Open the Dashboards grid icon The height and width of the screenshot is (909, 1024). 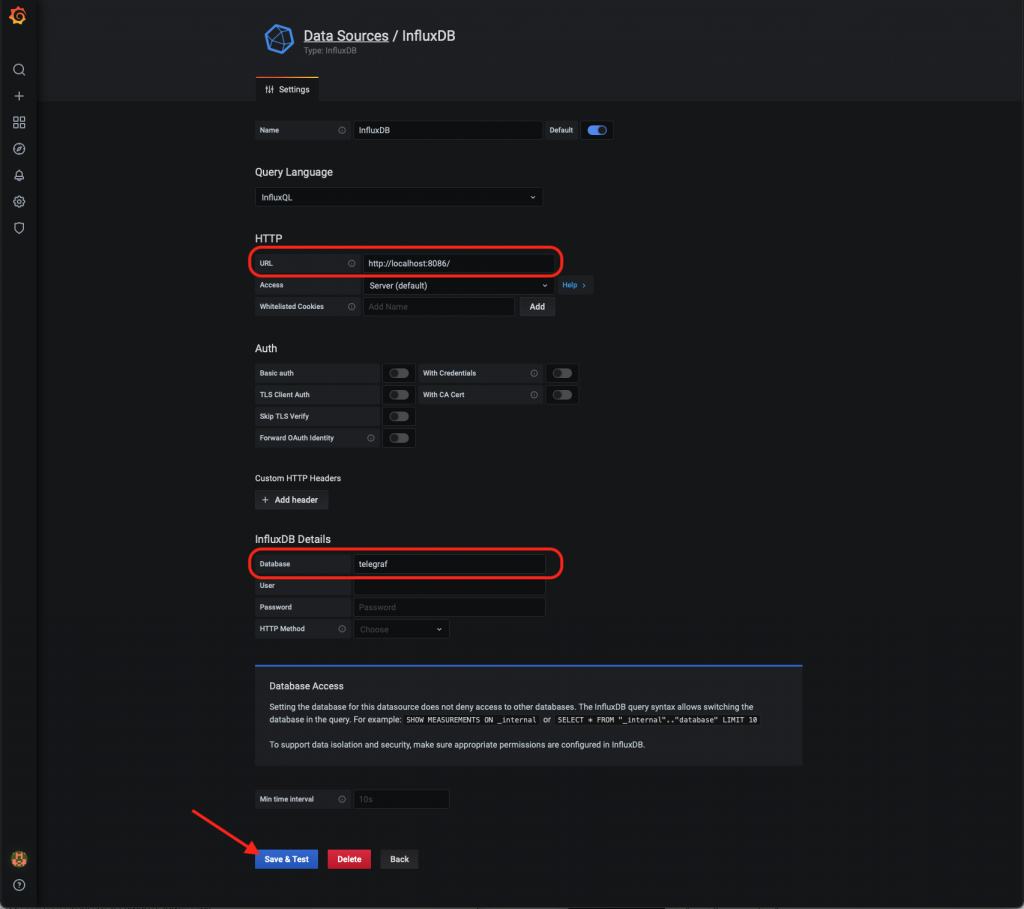coord(19,122)
